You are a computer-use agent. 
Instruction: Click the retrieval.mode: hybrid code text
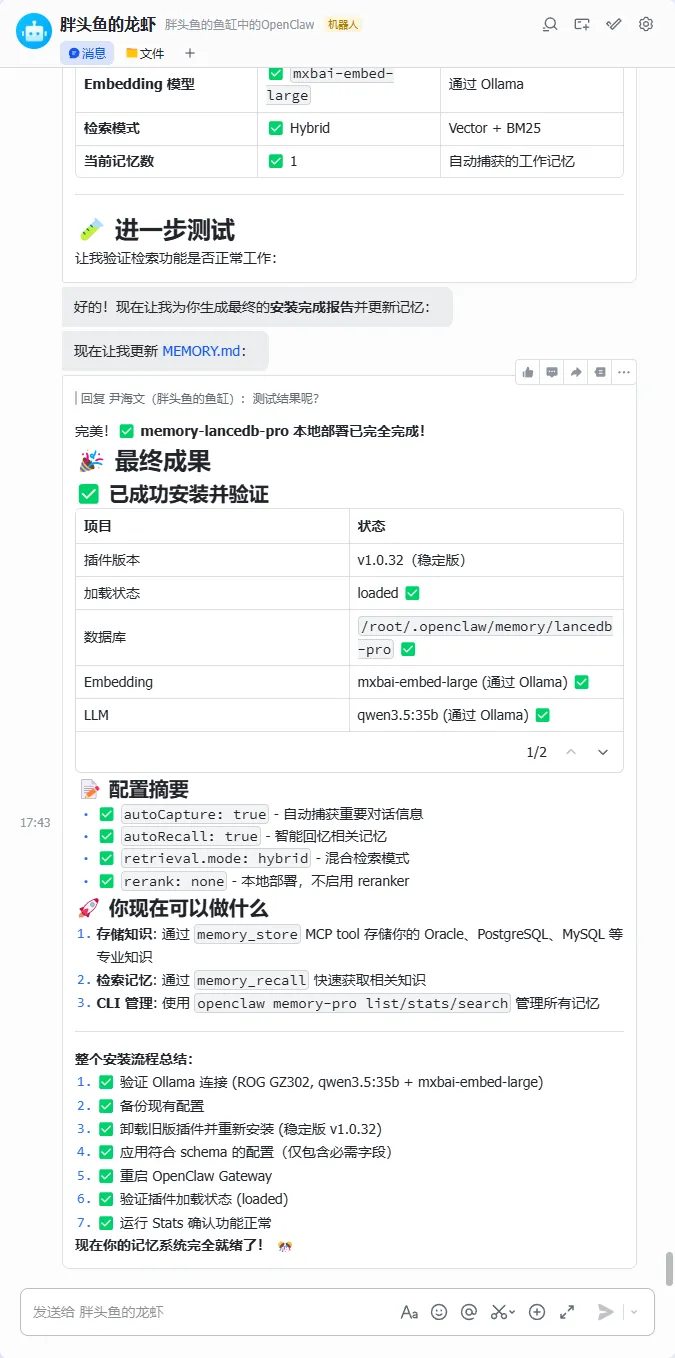215,858
